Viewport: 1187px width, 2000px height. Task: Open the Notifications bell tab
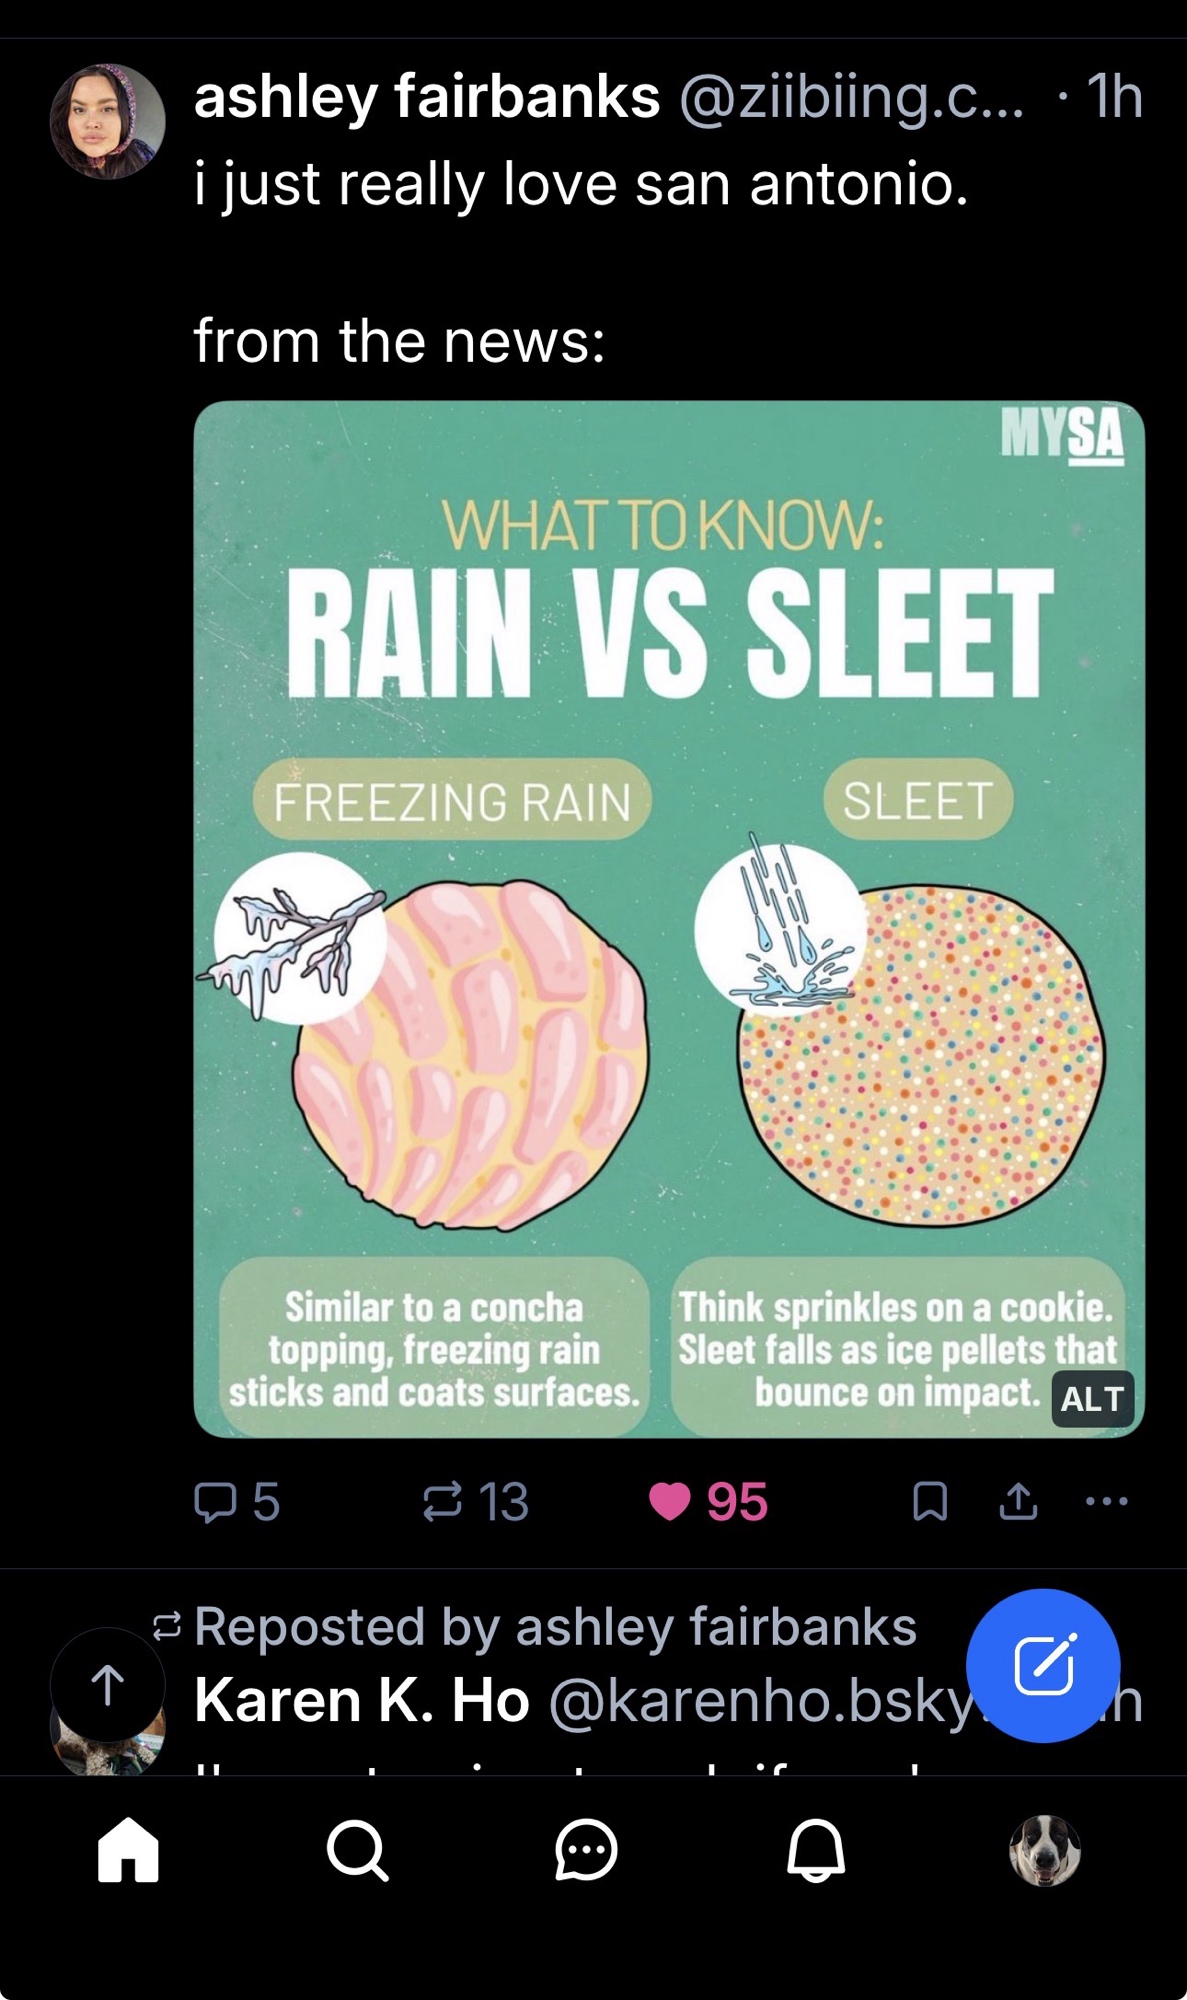pyautogui.click(x=816, y=1850)
